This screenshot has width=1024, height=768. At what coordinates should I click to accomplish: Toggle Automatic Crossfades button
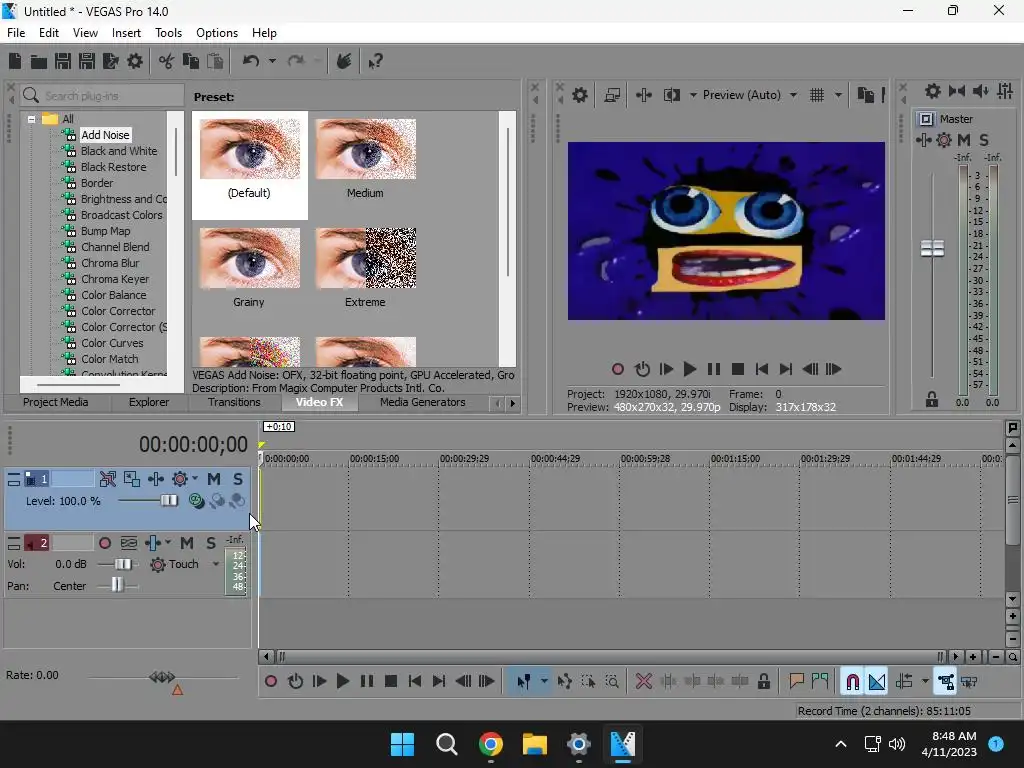point(876,682)
